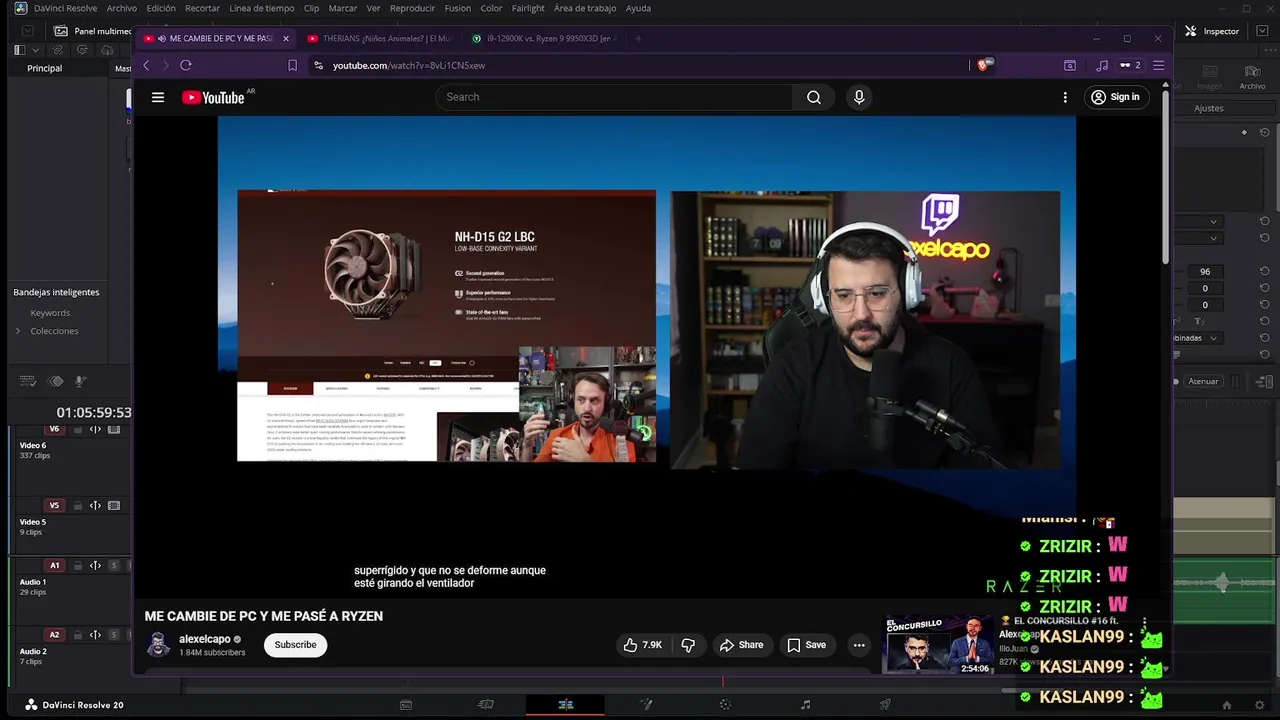Toggle the Resolve Inspector panel
Screen dimensions: 1280x720
(x=1212, y=31)
